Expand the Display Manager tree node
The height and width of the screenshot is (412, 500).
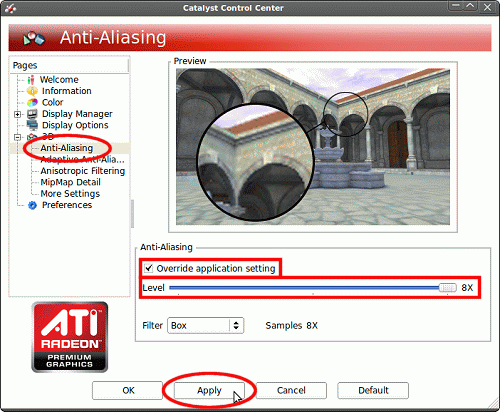pos(18,114)
